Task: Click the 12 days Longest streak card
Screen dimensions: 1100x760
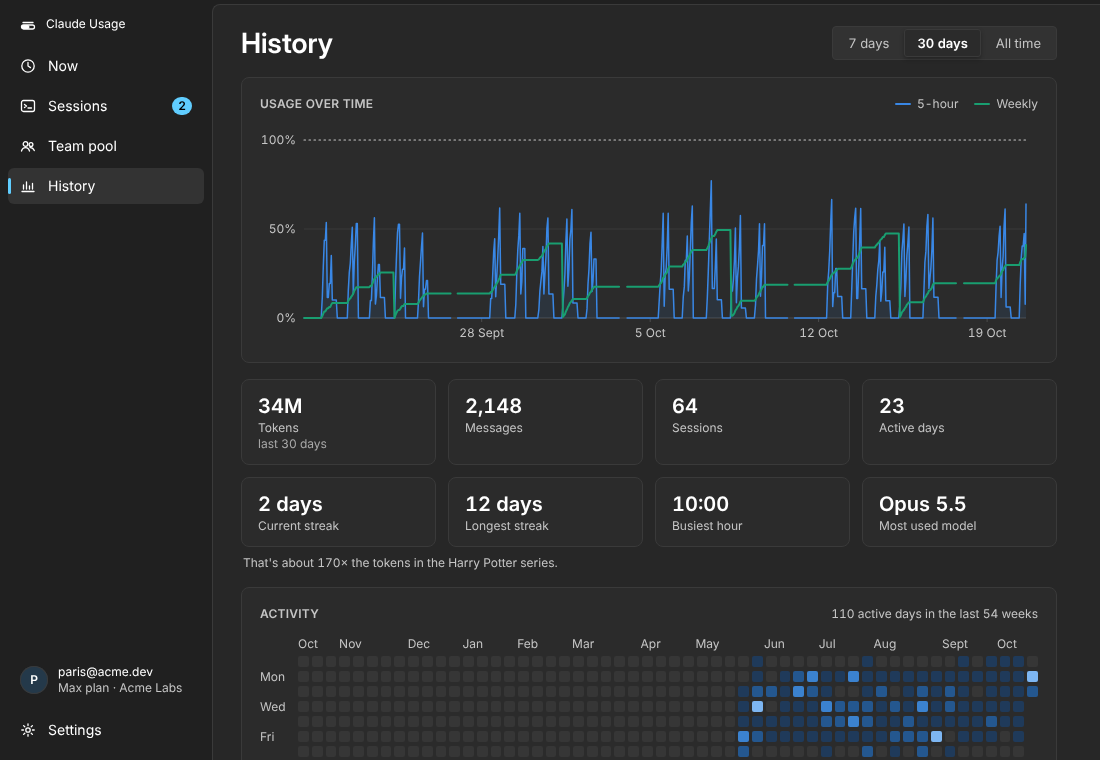Action: pyautogui.click(x=545, y=512)
